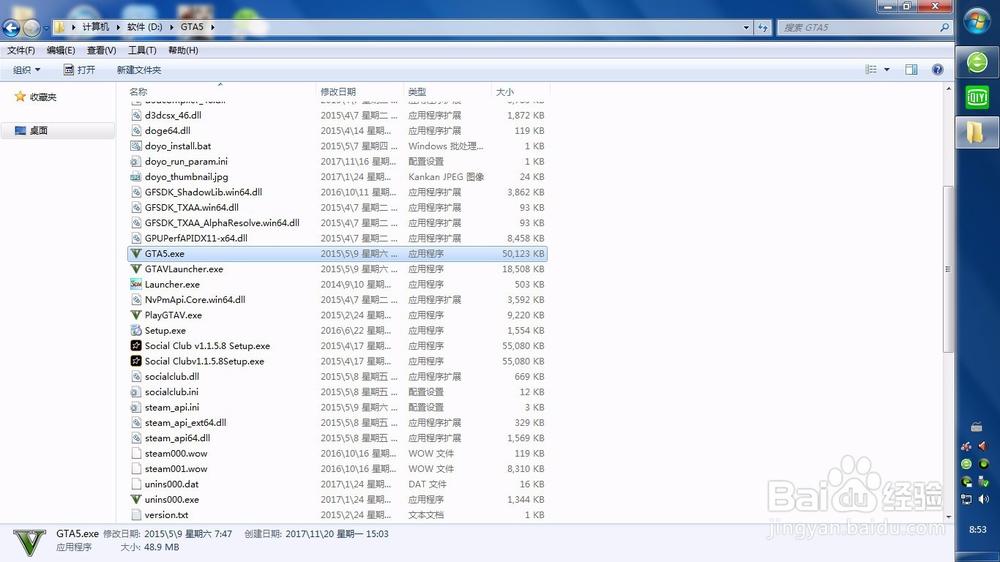Image resolution: width=1000 pixels, height=562 pixels.
Task: Click the doyo_install.bat file icon
Action: pos(136,146)
